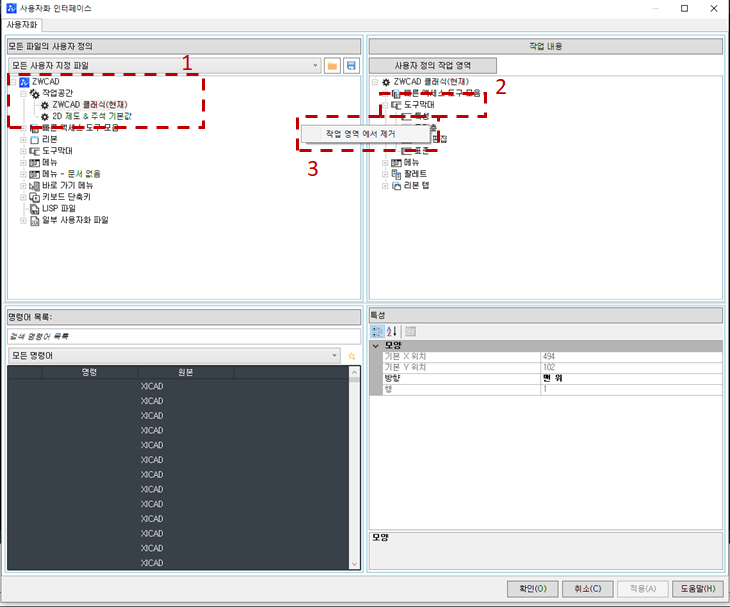Screen dimensions: 730x607
Task: Click the 메뉴 - 문서 없음 node icon
Action: click(x=34, y=174)
